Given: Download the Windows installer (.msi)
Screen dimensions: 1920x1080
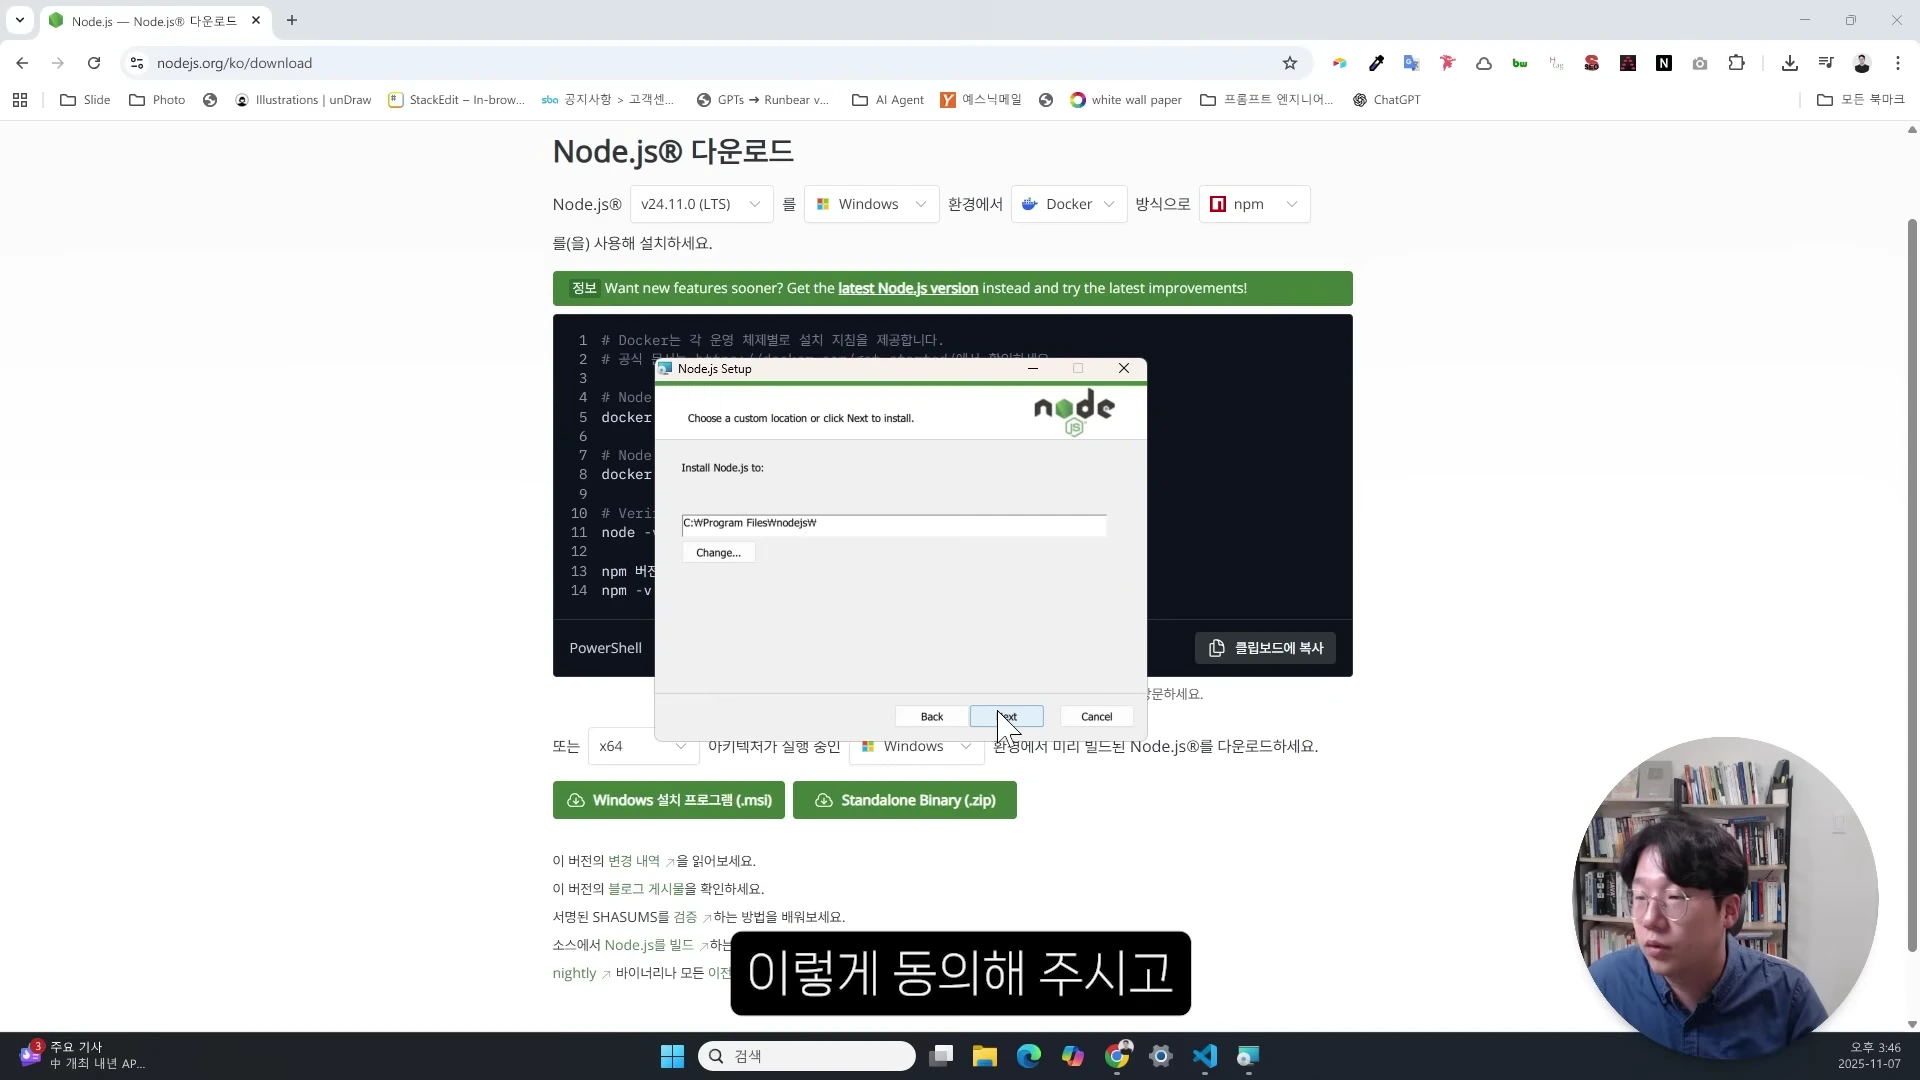Looking at the screenshot, I should pyautogui.click(x=669, y=800).
